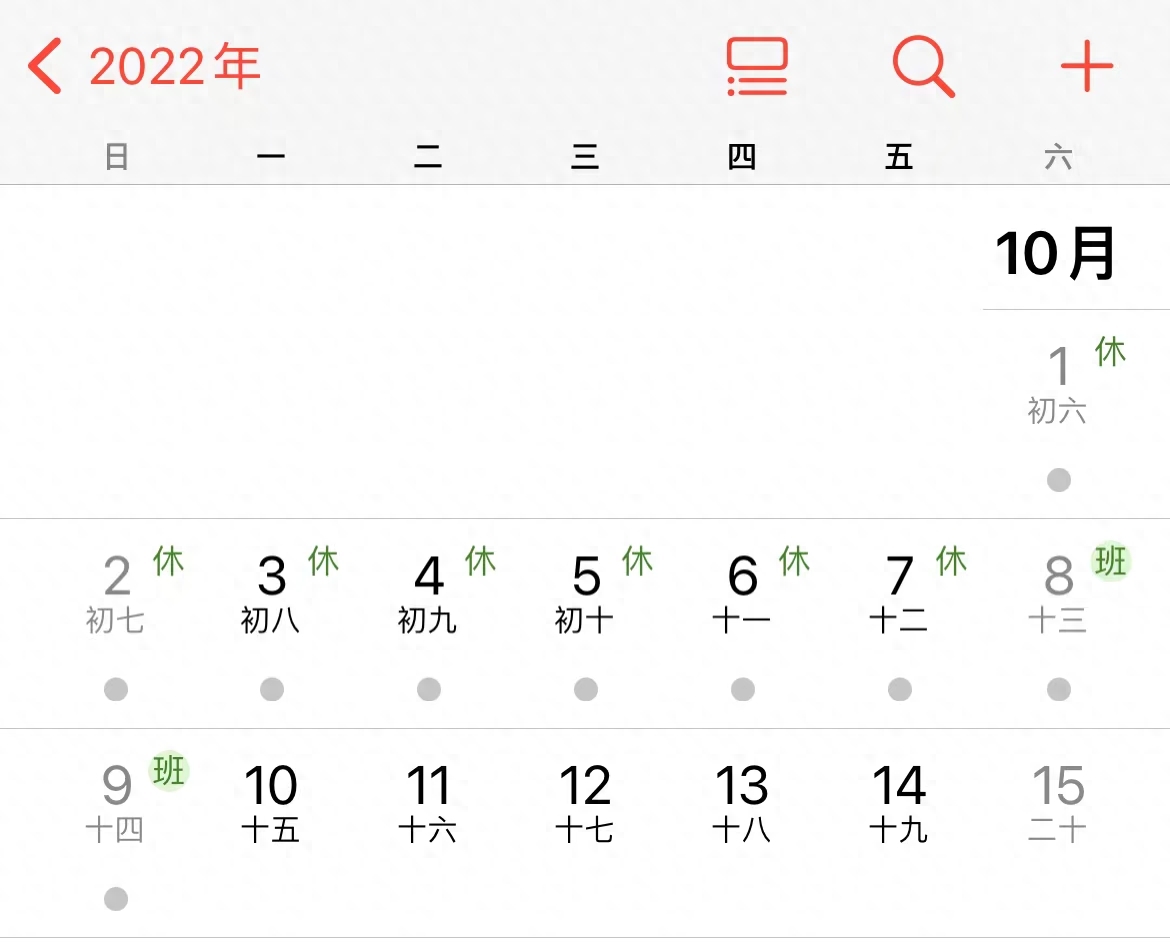1170x947 pixels.
Task: Select October 14 十九
Action: point(899,803)
